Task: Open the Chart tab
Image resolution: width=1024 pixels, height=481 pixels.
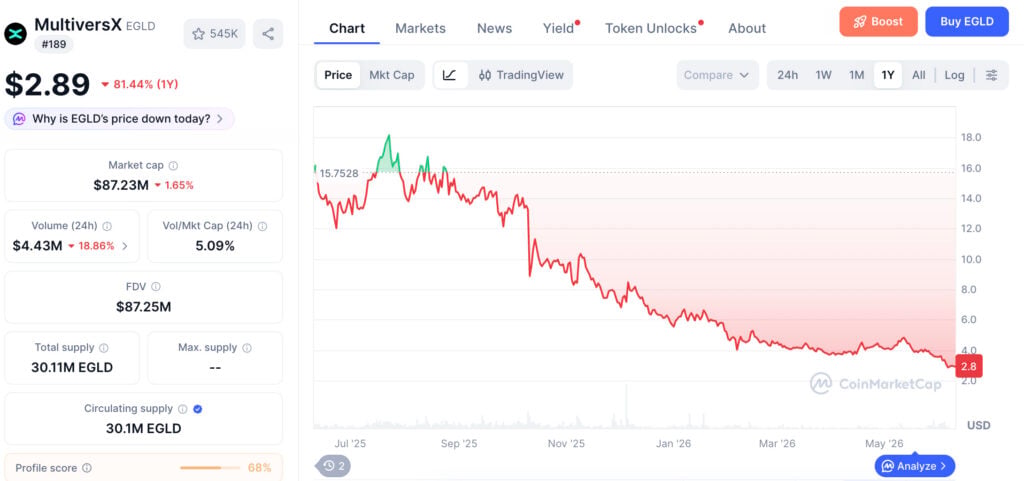Action: 347,29
